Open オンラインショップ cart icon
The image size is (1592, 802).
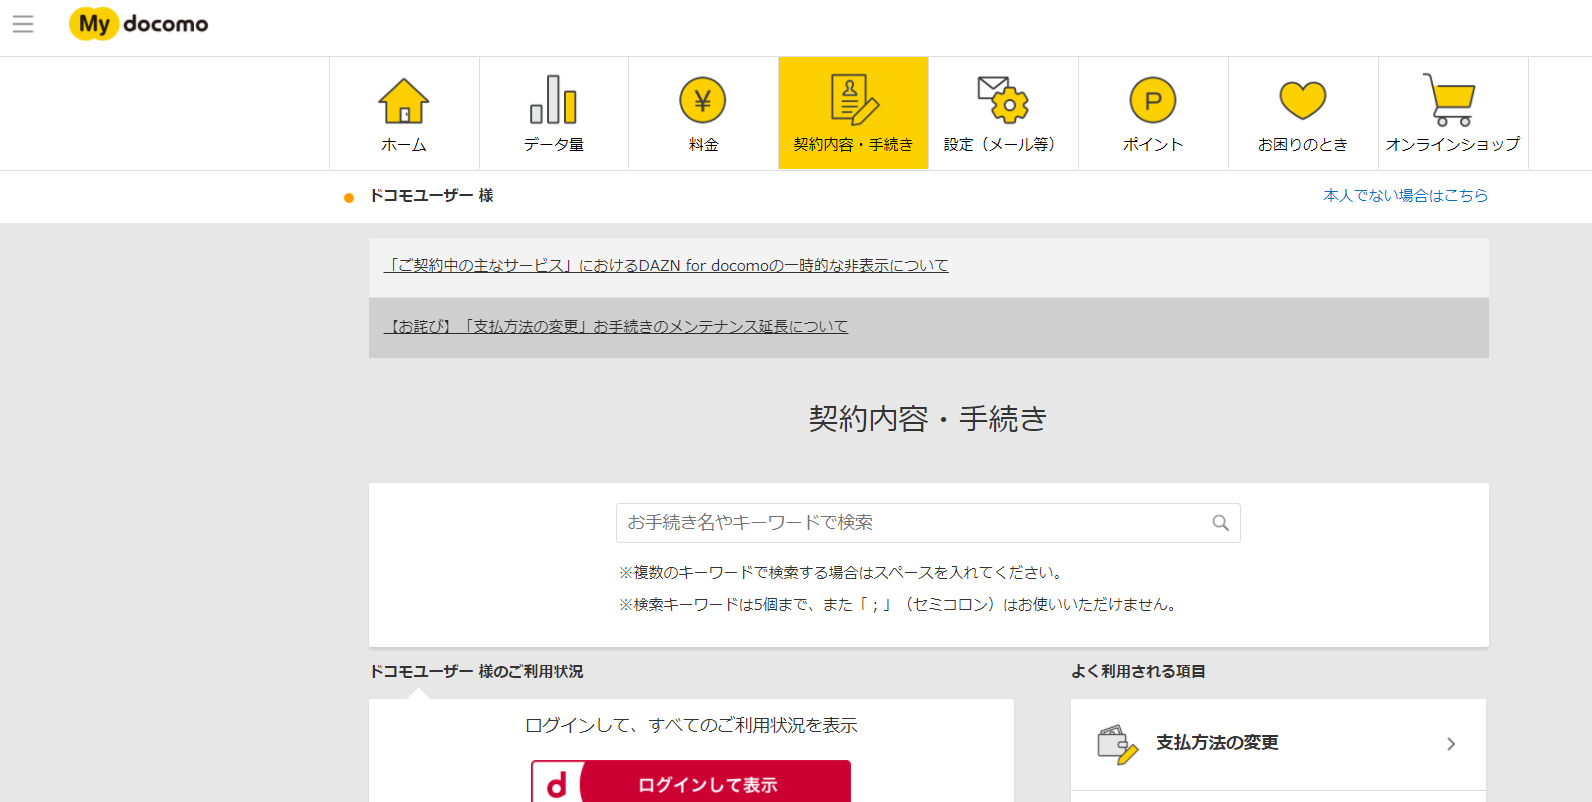click(x=1450, y=100)
